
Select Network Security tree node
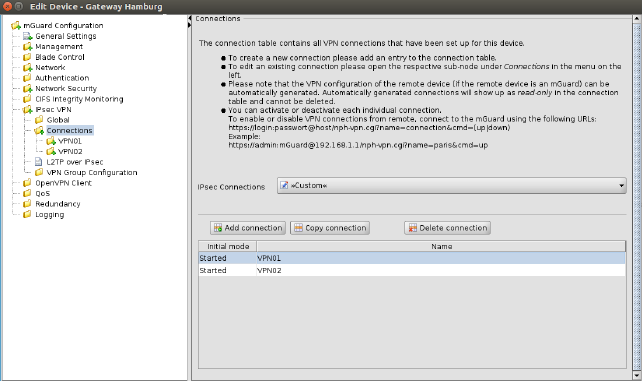66,88
